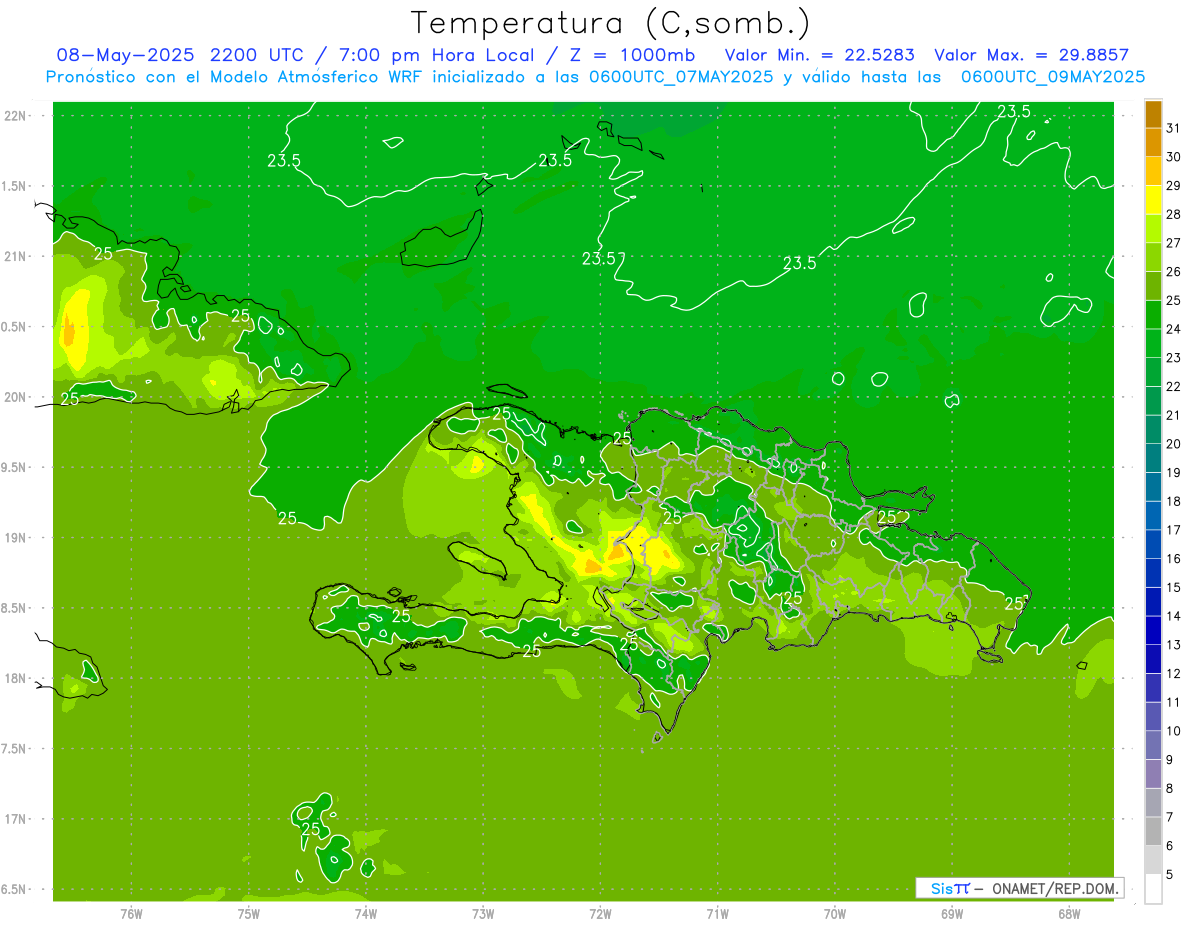The image size is (1200, 927).
Task: Click the "76W" longitude axis label
Action: (x=131, y=913)
